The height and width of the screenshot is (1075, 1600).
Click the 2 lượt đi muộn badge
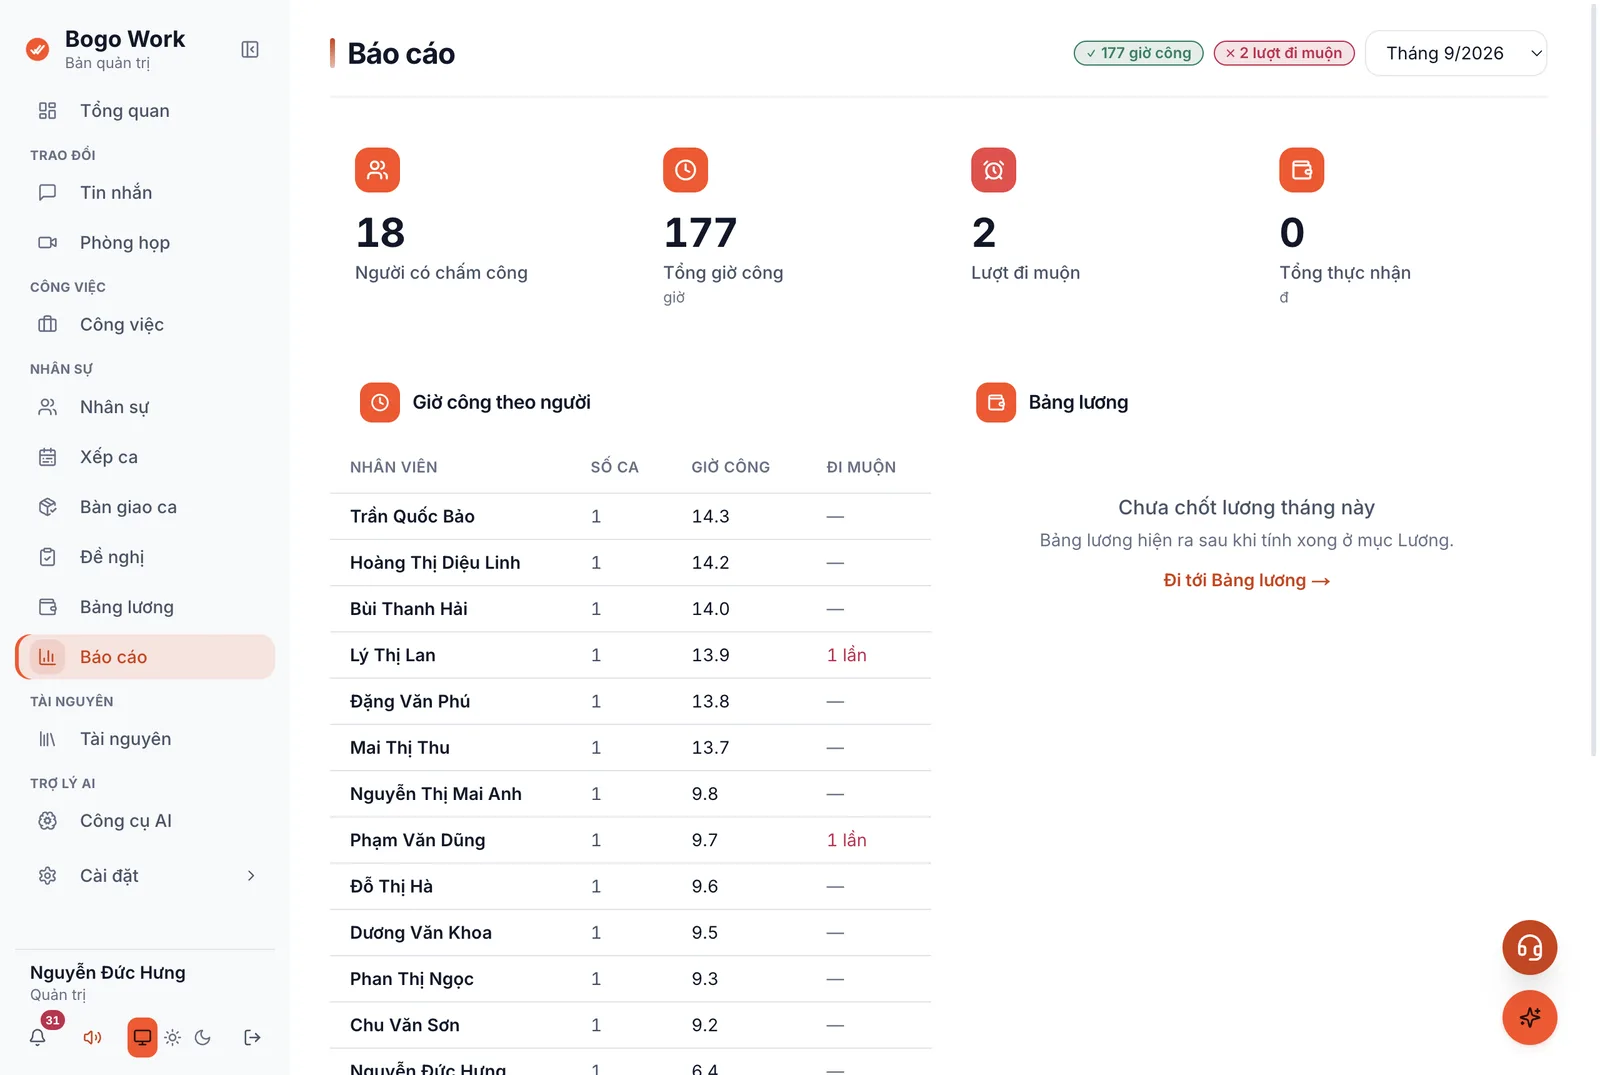(x=1284, y=53)
